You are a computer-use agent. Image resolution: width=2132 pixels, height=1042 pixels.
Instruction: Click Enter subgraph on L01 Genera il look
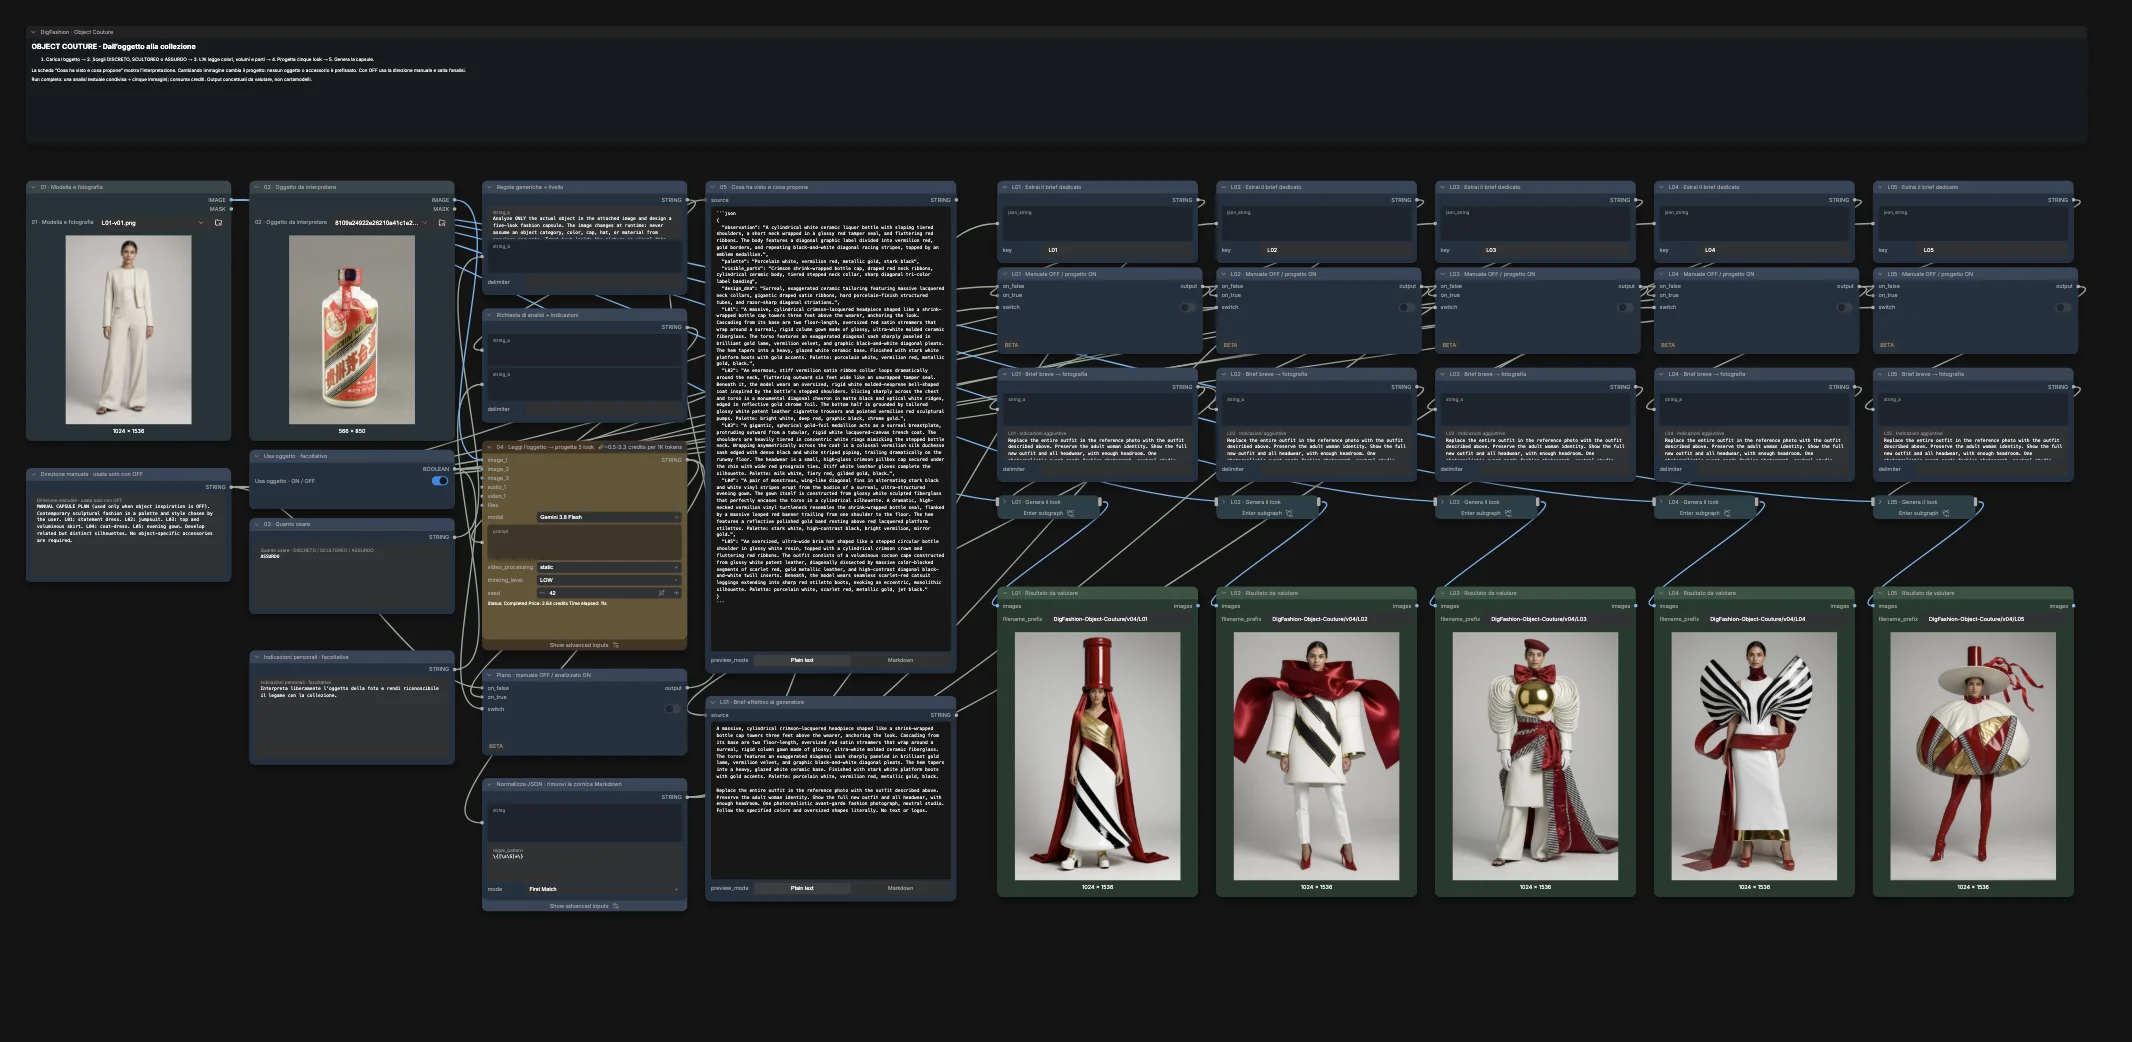(1048, 513)
